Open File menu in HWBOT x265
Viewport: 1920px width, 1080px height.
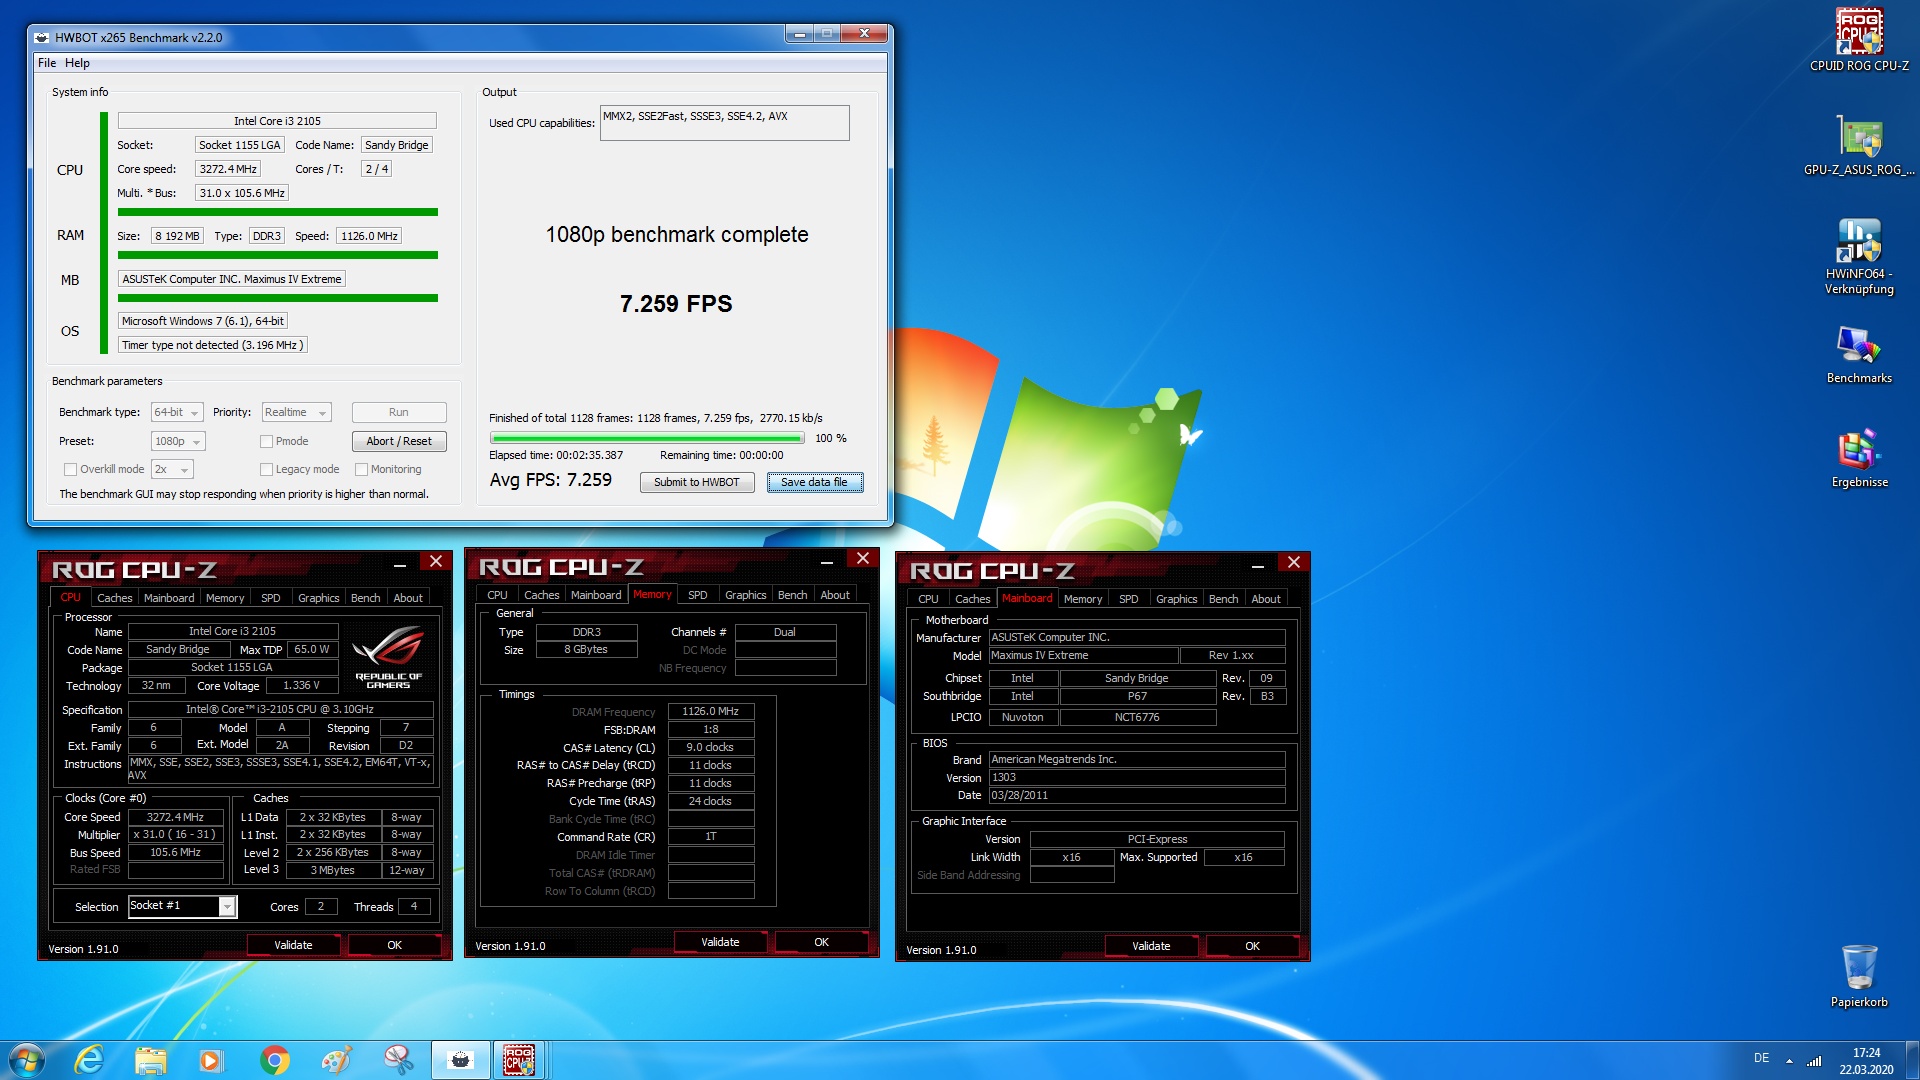tap(47, 63)
